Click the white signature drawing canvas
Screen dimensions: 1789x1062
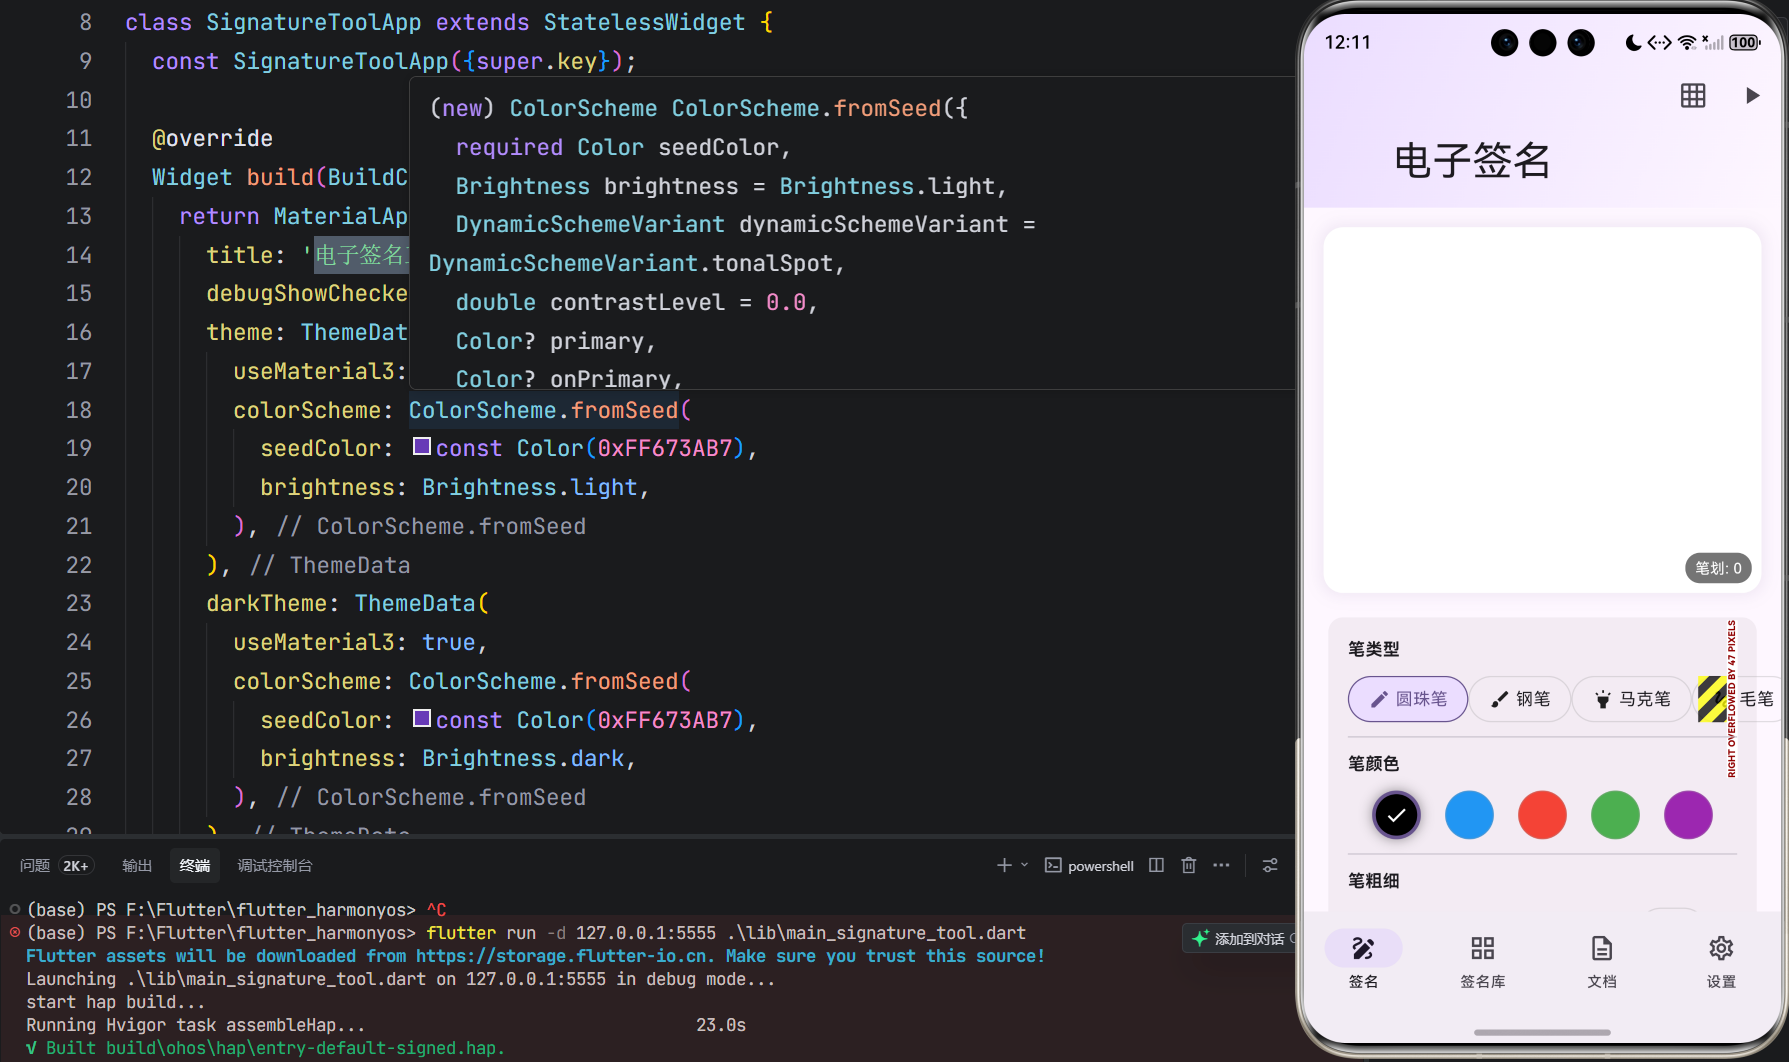(x=1542, y=410)
